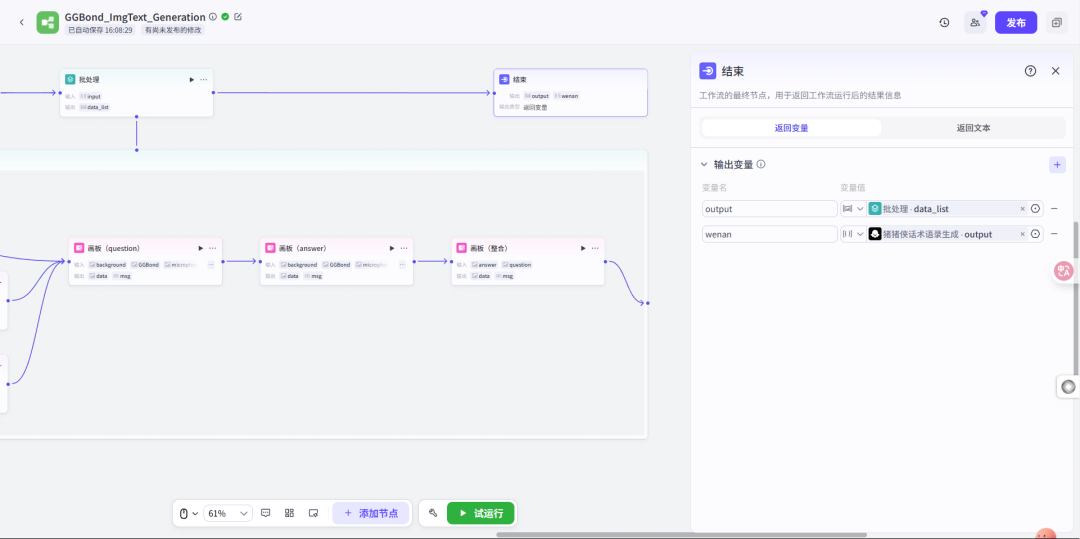1080x539 pixels.
Task: Open mouse interaction mode dropdown
Action: point(188,513)
